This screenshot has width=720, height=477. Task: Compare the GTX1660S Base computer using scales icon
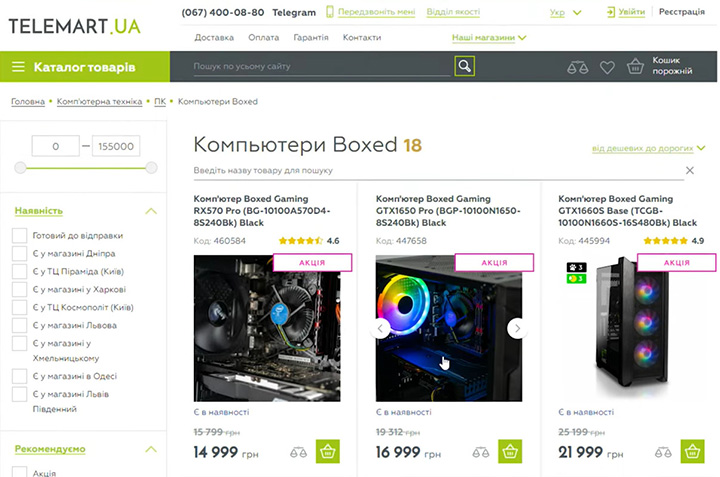(x=663, y=453)
